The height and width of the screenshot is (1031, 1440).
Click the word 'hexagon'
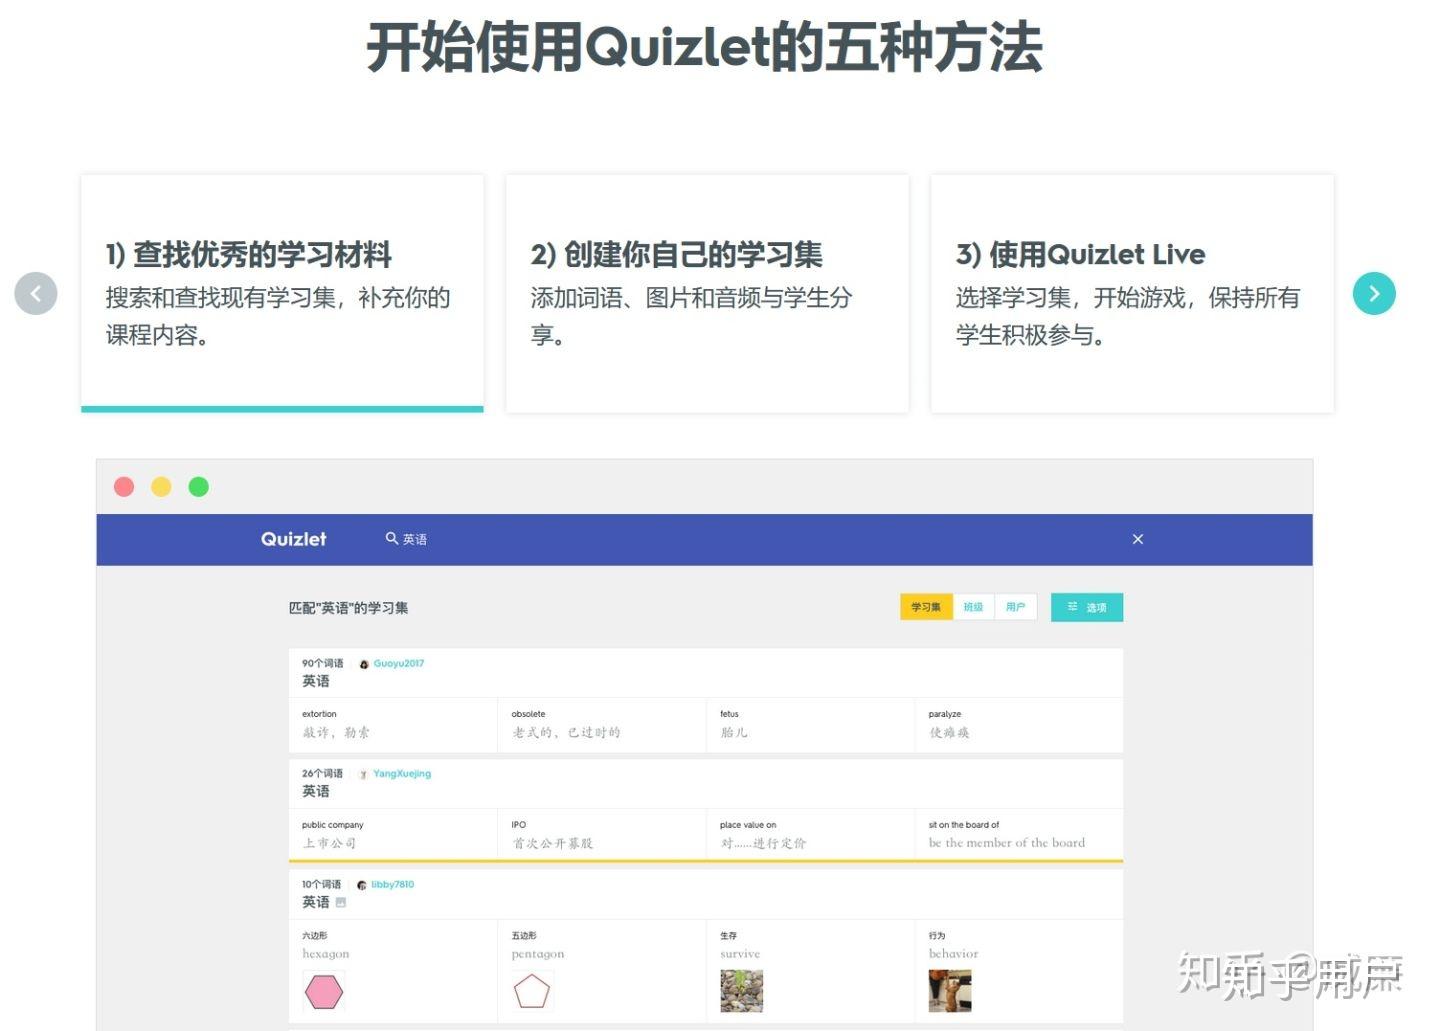(326, 954)
